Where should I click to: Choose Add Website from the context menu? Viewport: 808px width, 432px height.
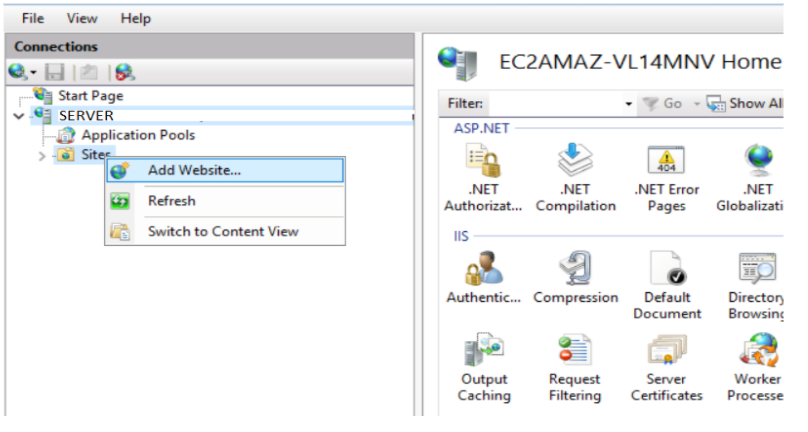[225, 170]
